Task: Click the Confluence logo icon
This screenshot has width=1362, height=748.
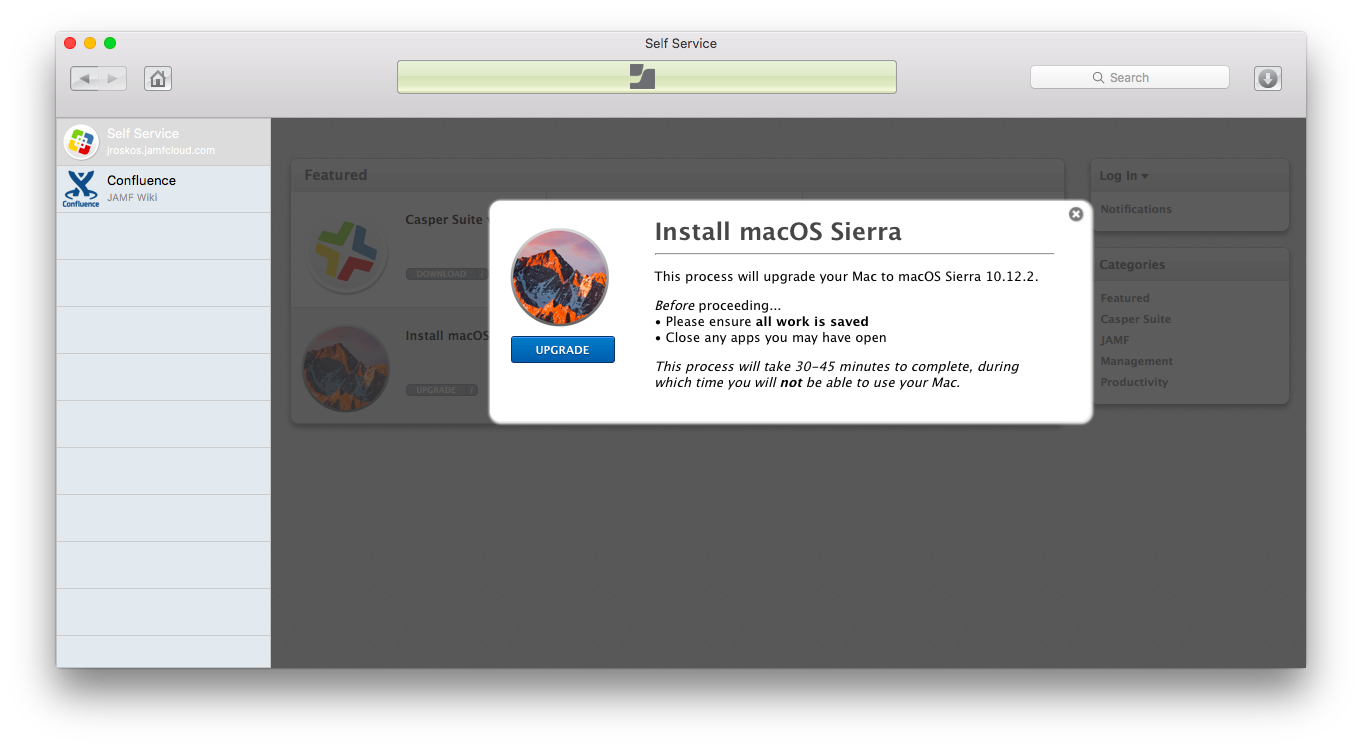Action: click(81, 189)
